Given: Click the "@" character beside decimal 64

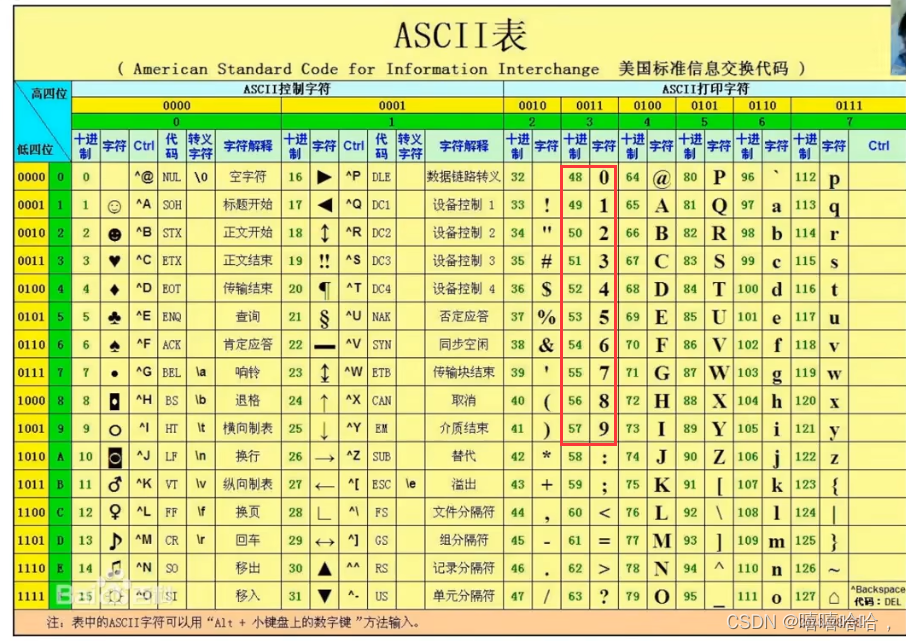Looking at the screenshot, I should coord(661,178).
